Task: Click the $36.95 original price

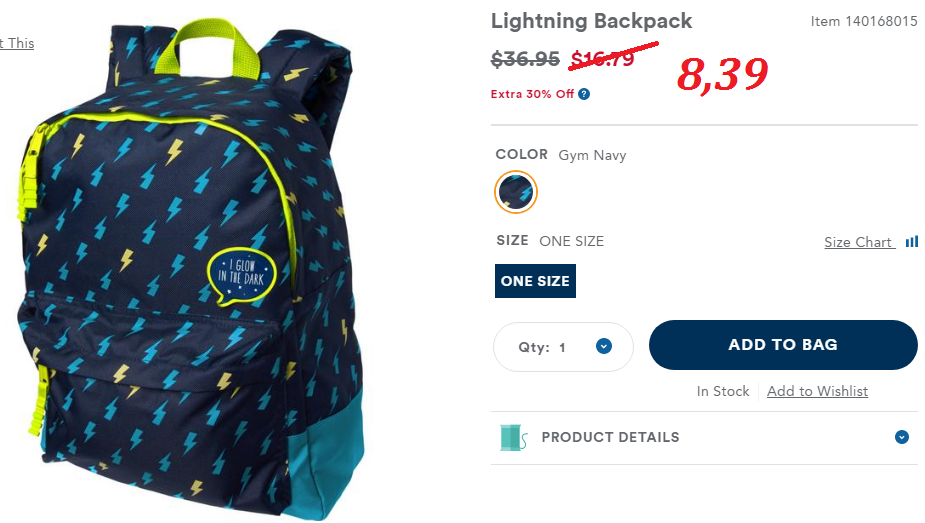Action: pyautogui.click(x=525, y=59)
